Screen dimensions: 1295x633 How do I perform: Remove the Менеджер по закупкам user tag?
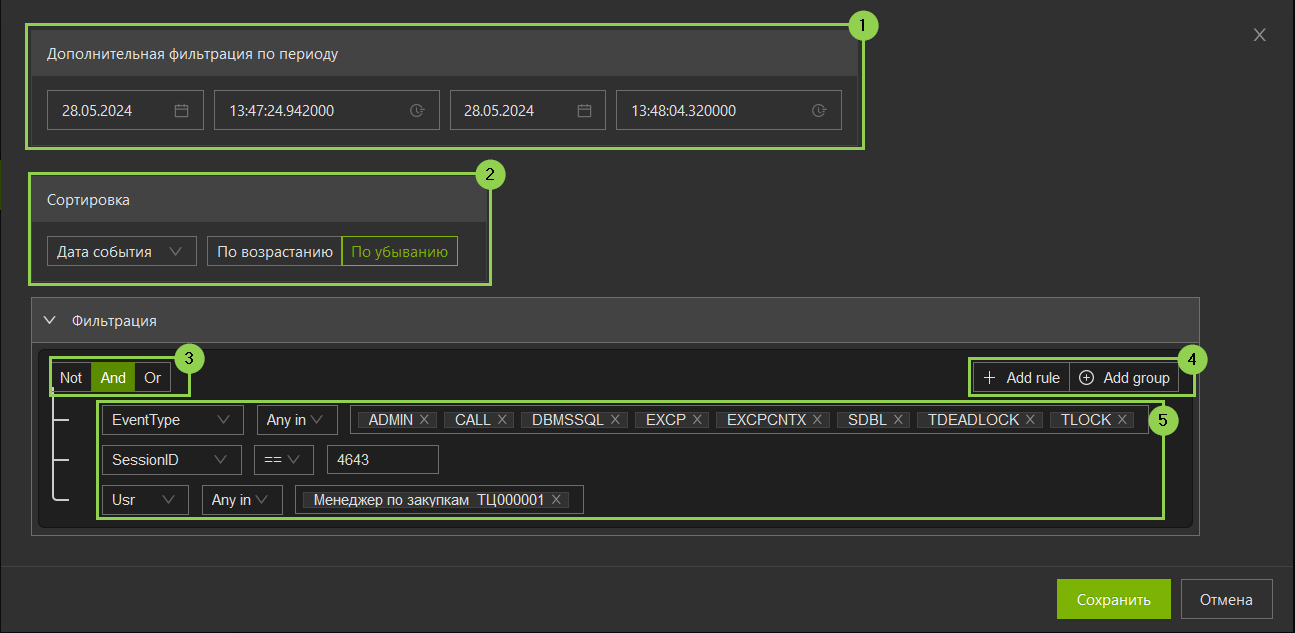coord(556,500)
